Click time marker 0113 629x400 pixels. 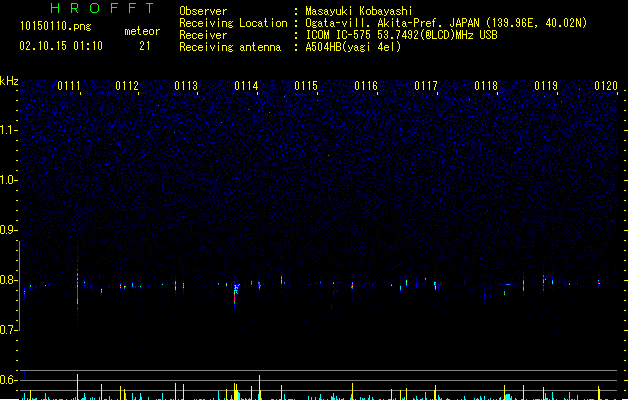[x=186, y=86]
